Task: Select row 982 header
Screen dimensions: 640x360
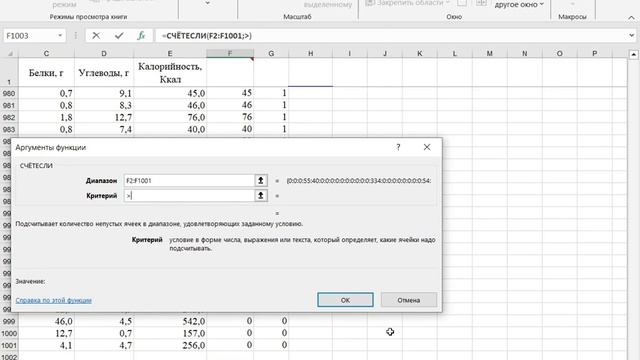Action: click(9, 118)
